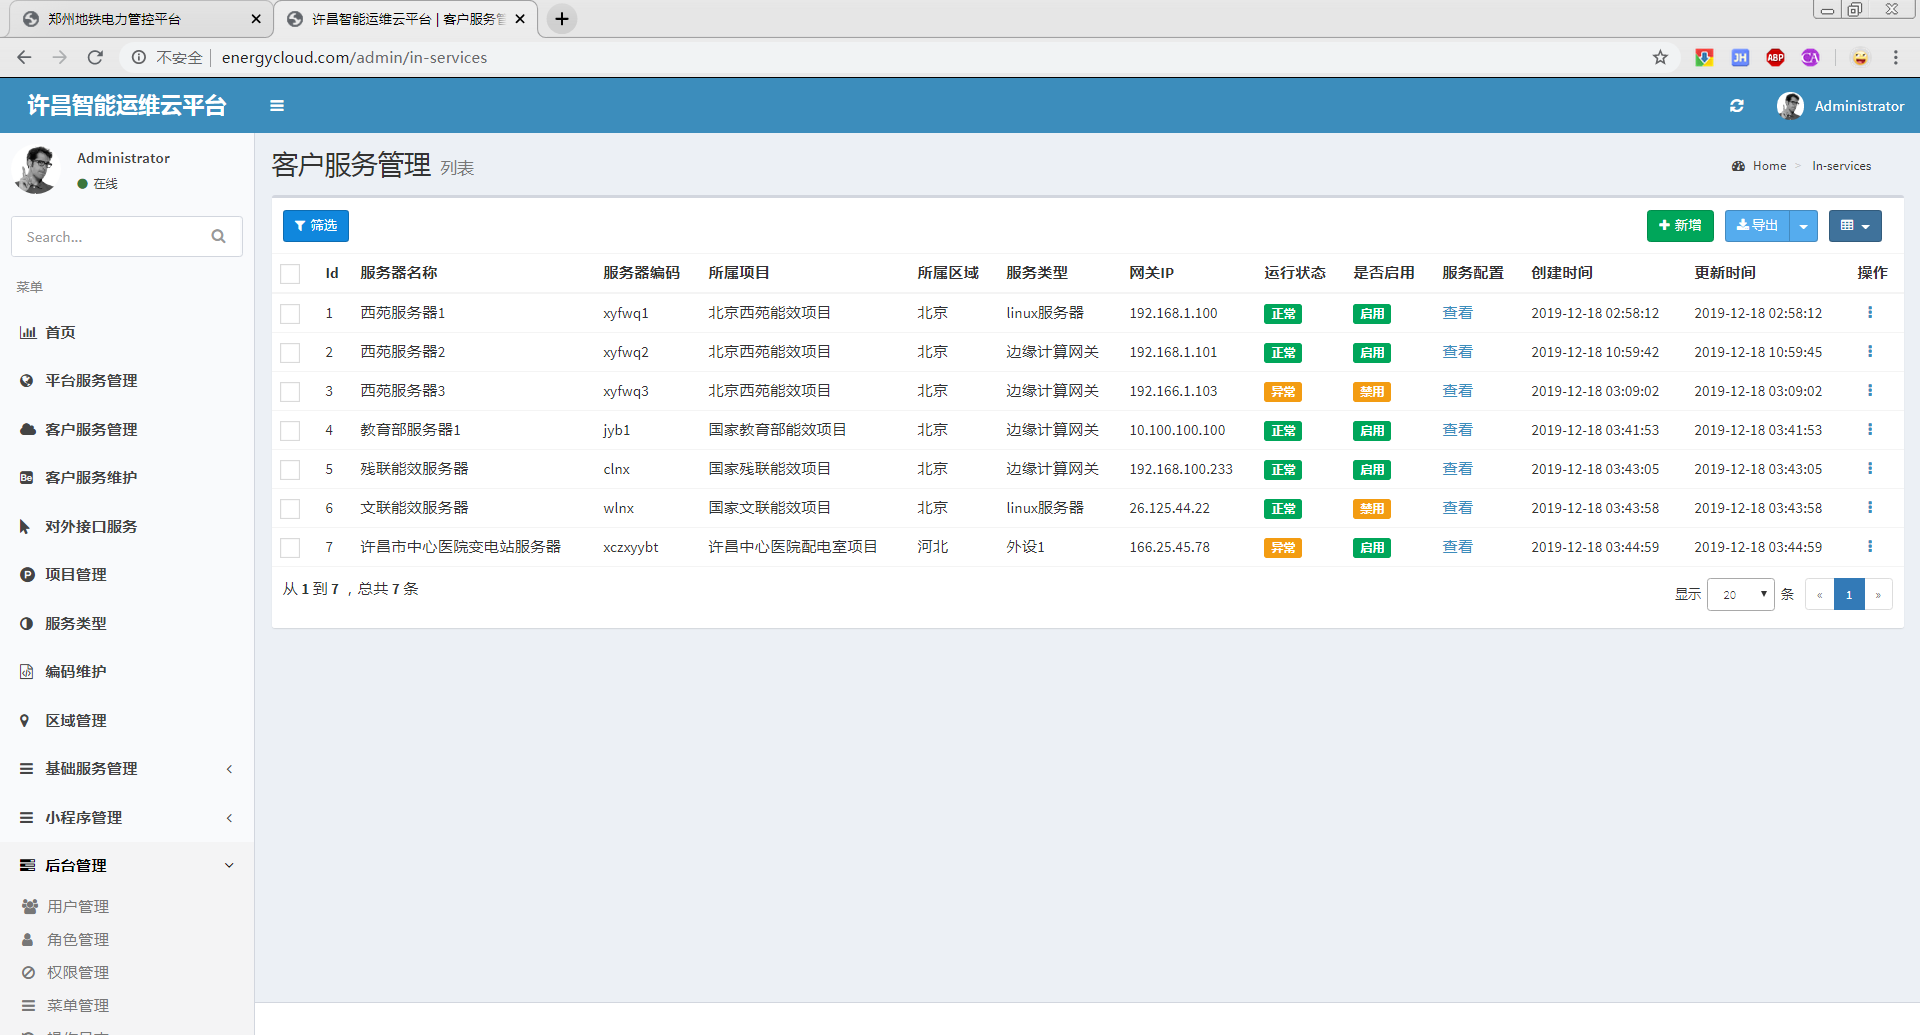Click the green 新增 button
1920x1035 pixels.
pos(1679,226)
